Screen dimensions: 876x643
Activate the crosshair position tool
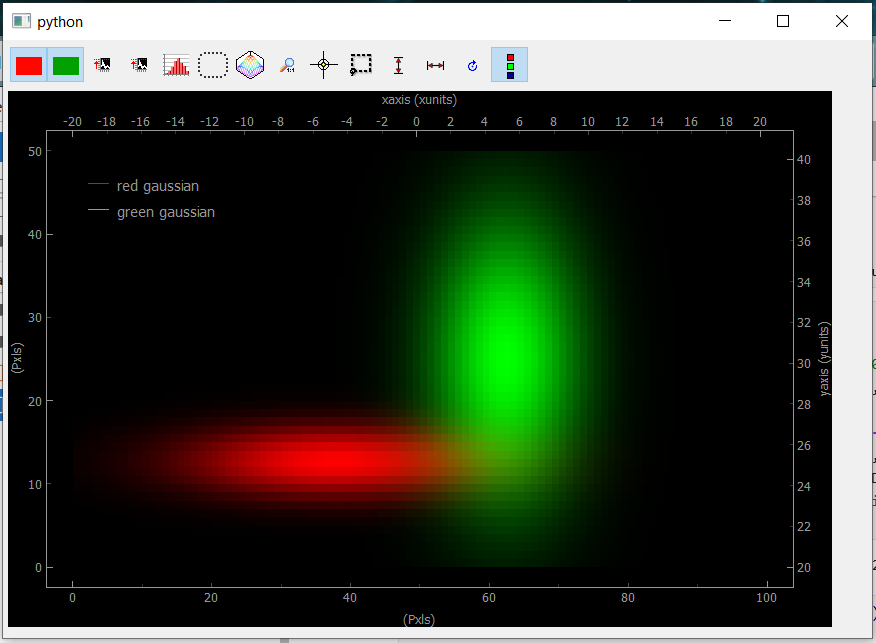[323, 65]
